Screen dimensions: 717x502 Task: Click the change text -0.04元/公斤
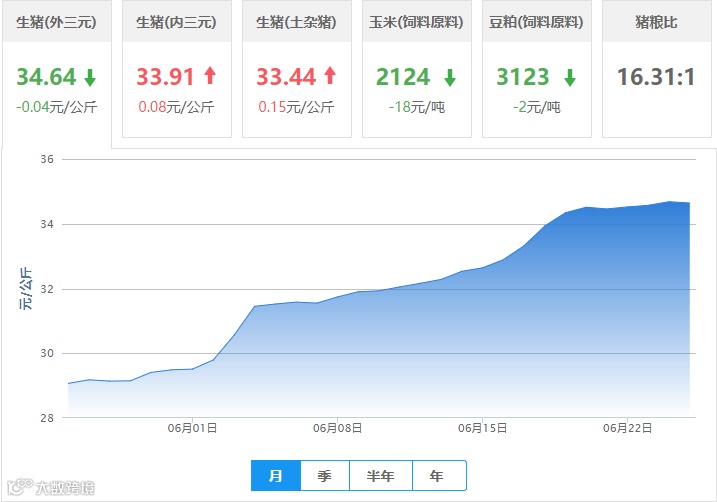pyautogui.click(x=57, y=107)
